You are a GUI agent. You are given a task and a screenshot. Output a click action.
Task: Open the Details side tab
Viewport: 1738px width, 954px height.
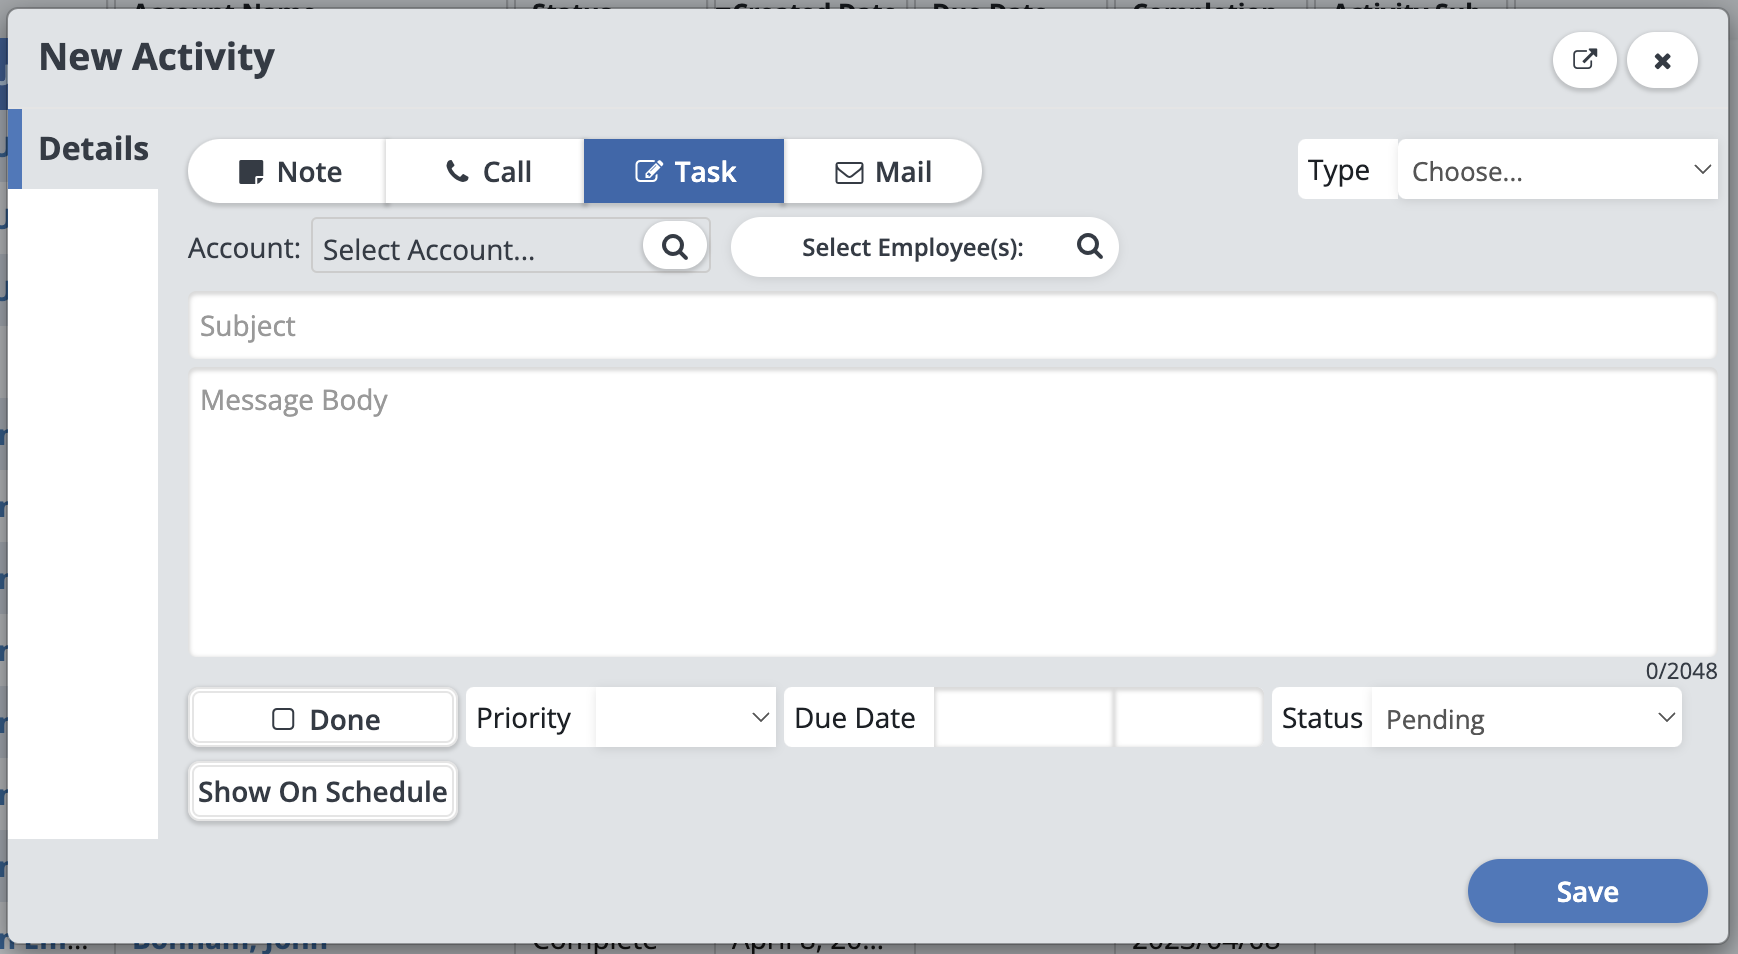(x=92, y=149)
